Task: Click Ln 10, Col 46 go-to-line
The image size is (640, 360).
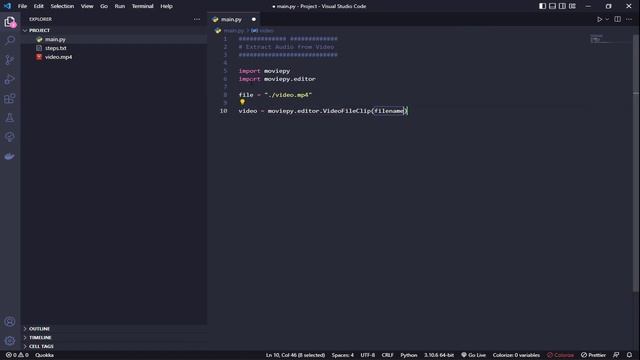Action: (296, 355)
